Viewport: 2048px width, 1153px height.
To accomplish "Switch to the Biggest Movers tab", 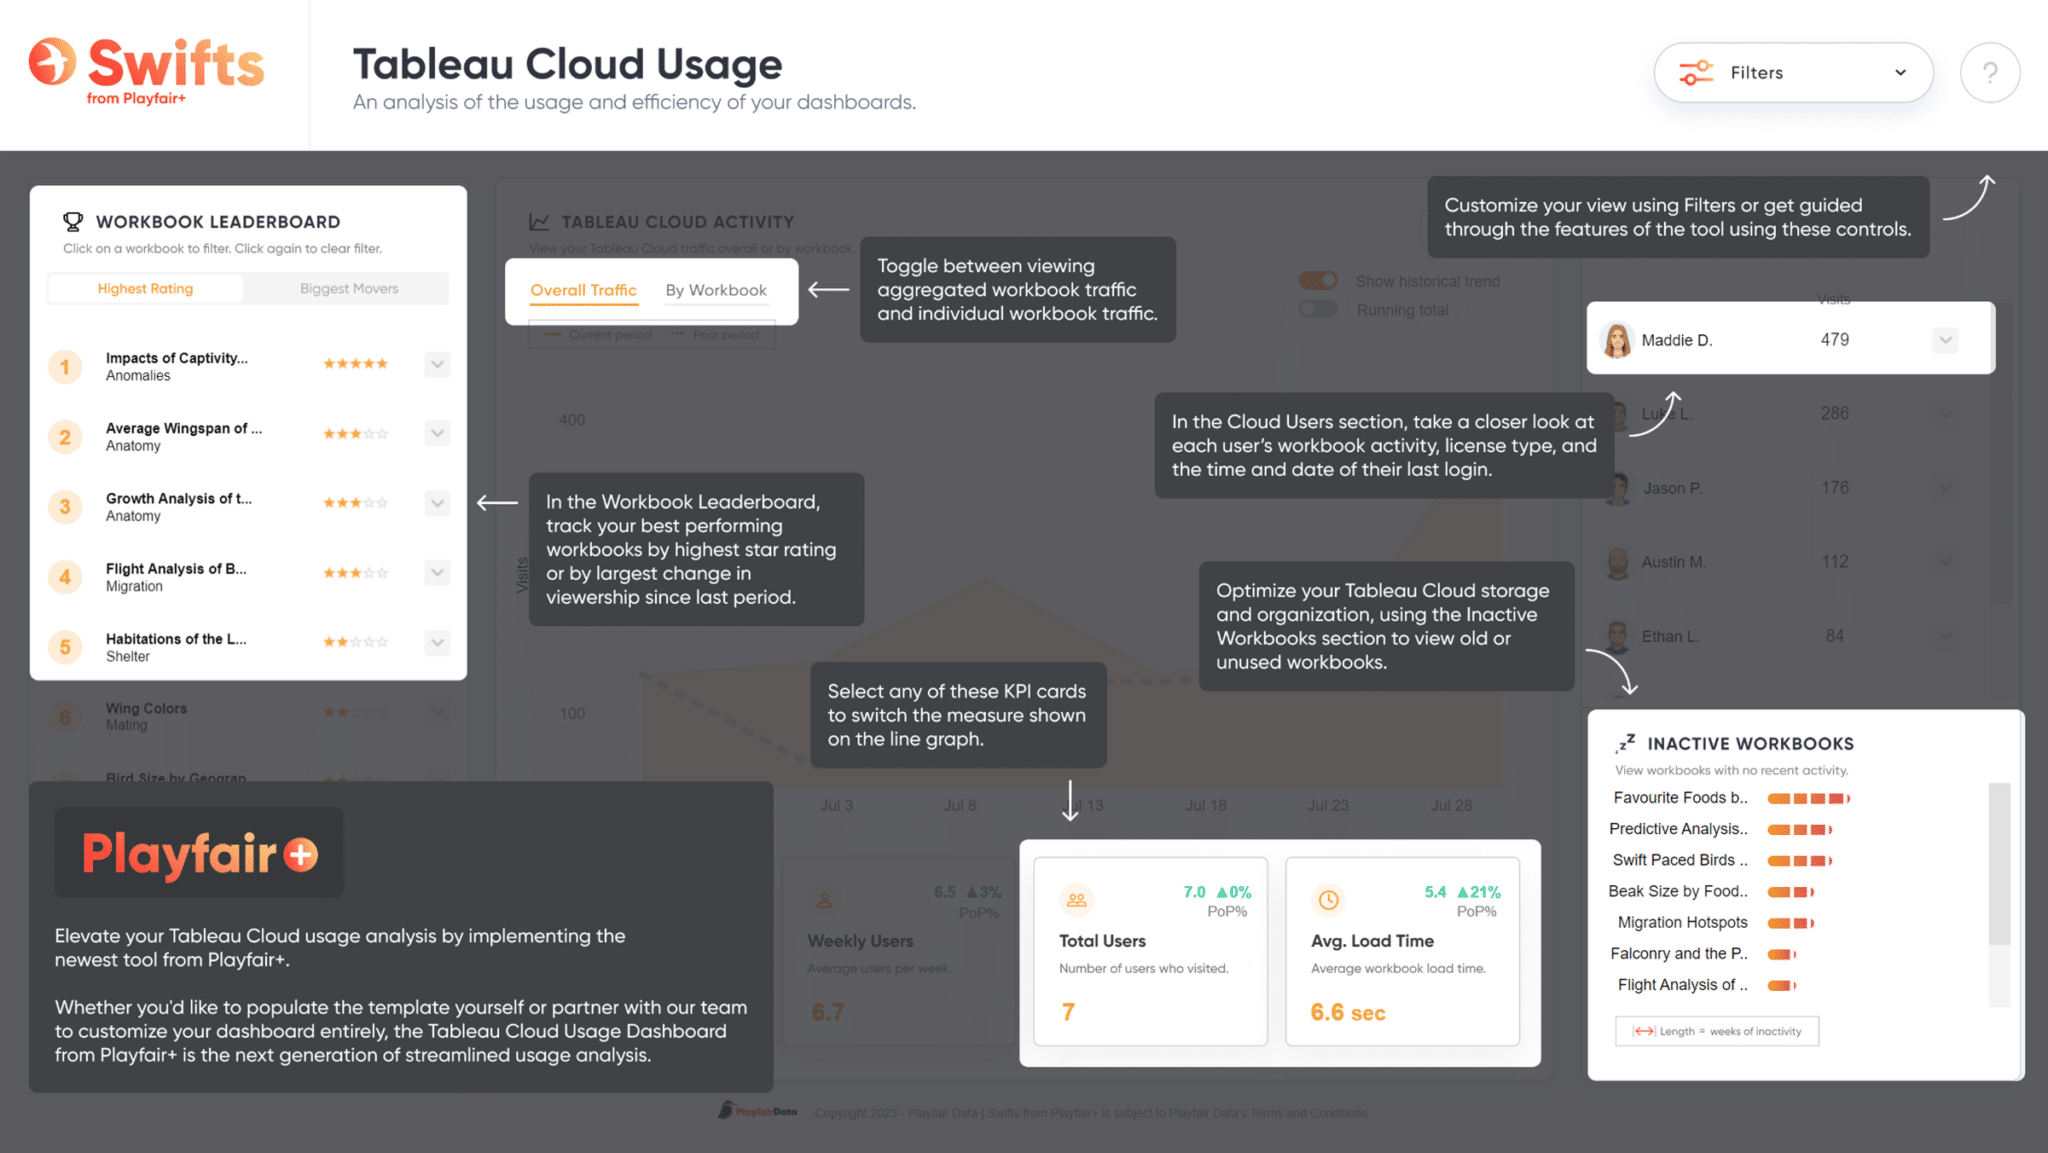I will point(348,288).
